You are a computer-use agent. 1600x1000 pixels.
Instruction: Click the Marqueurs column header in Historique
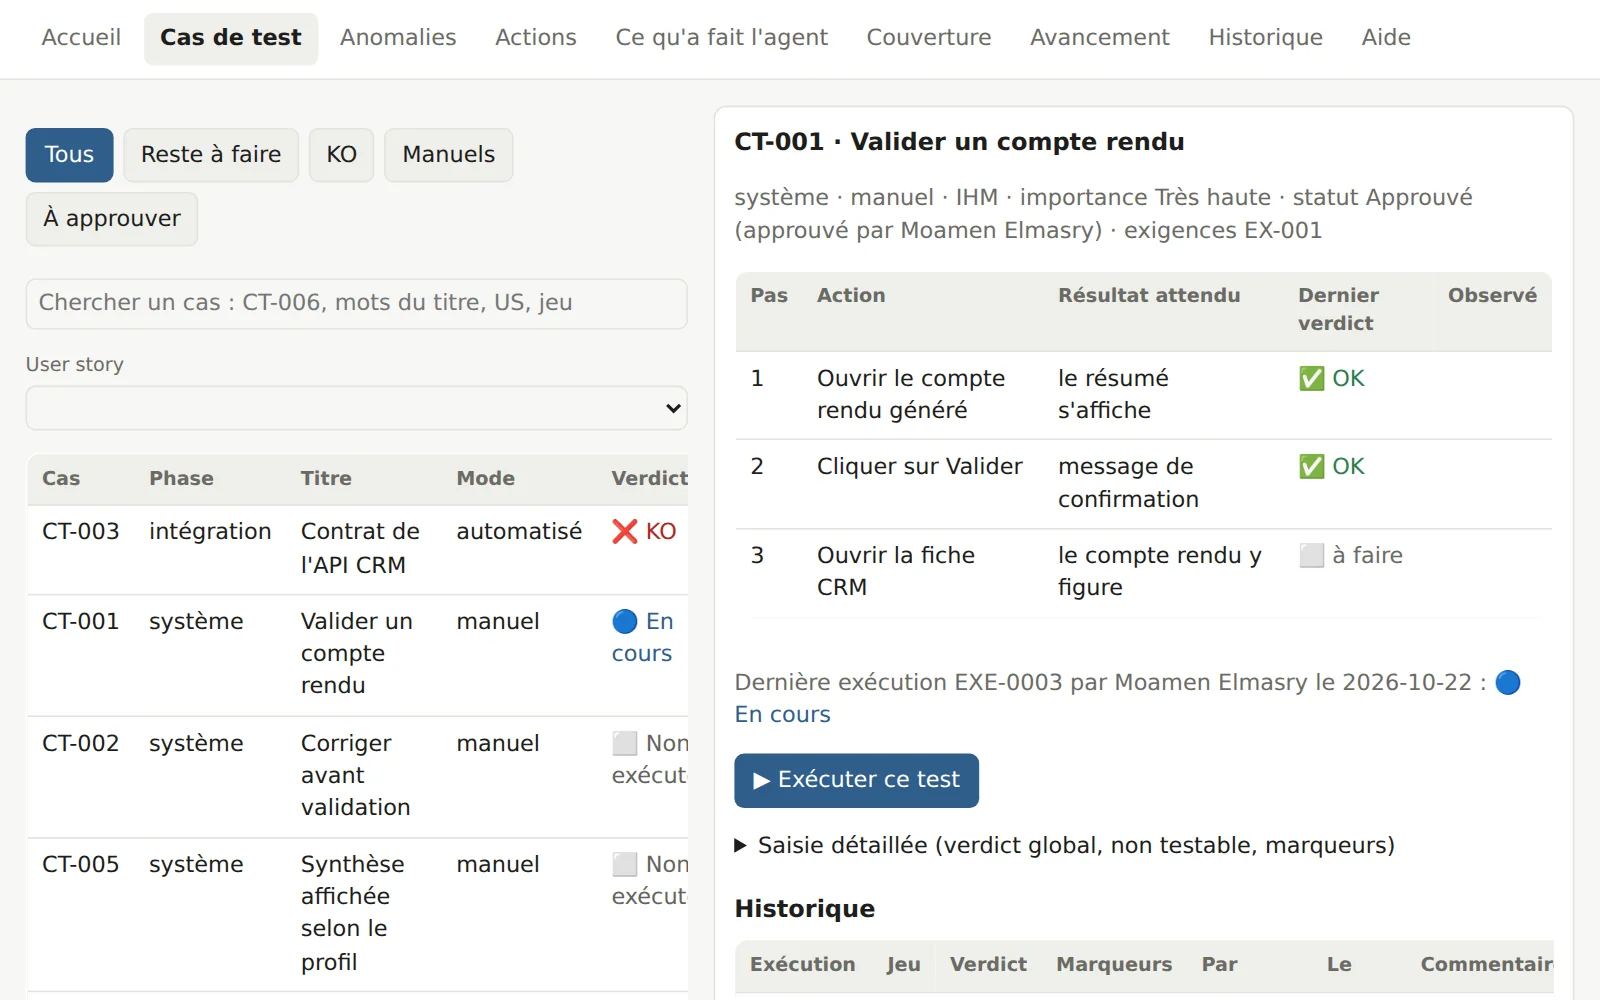pyautogui.click(x=1114, y=965)
